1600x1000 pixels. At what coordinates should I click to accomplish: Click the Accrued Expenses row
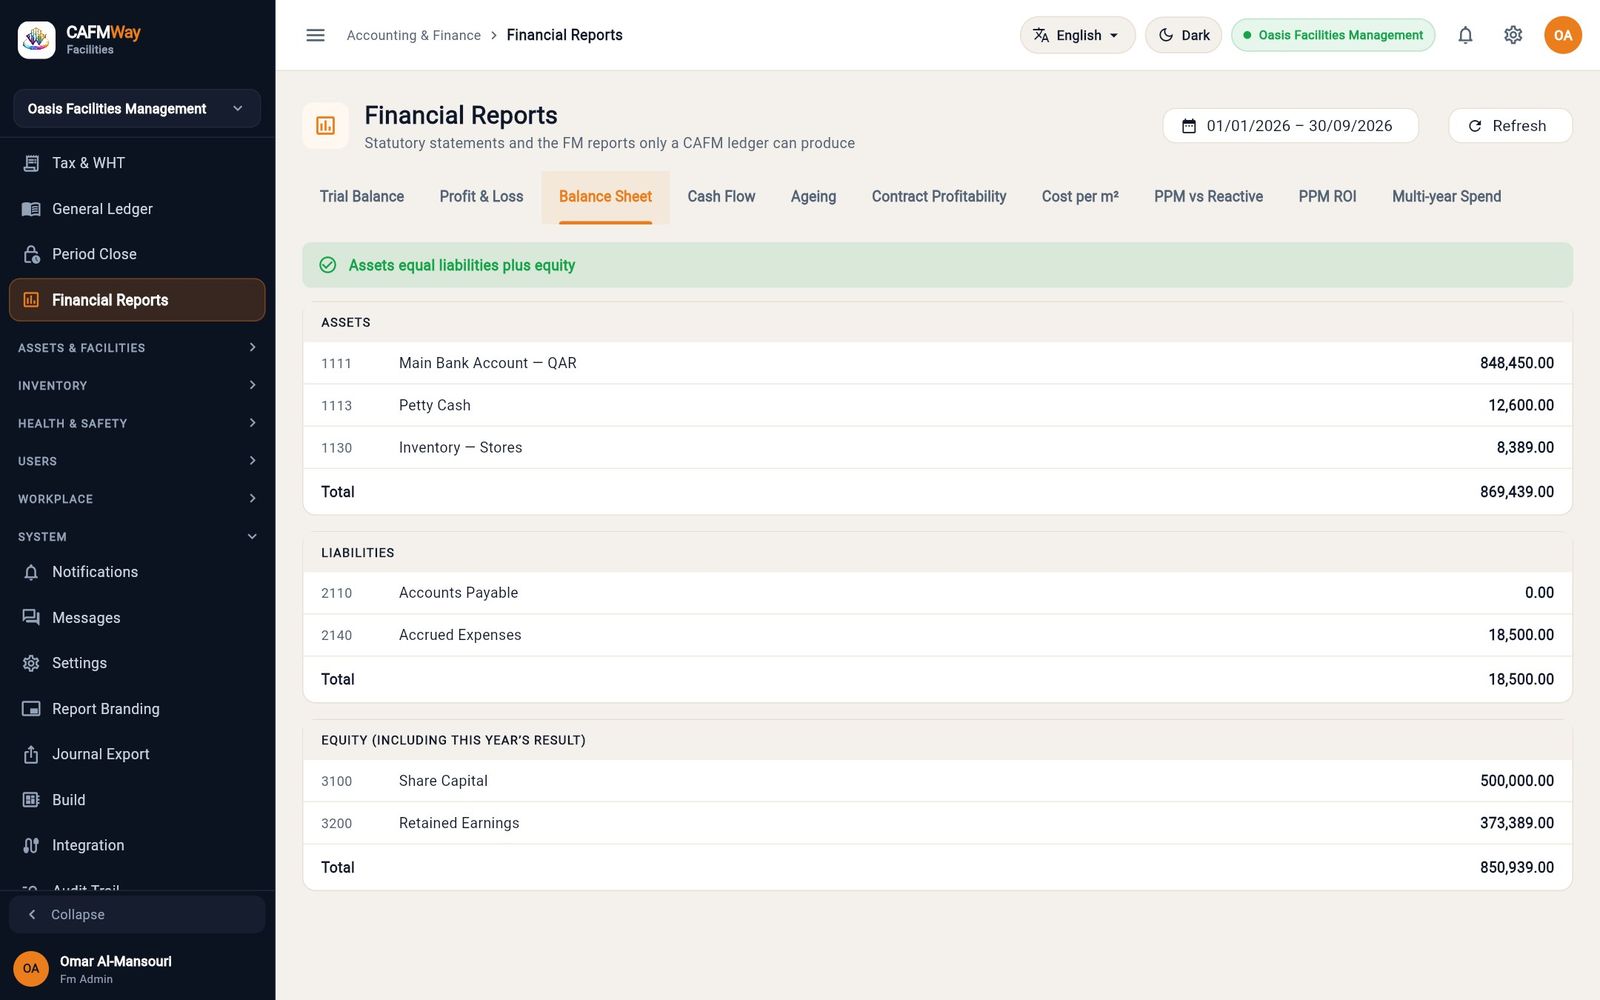[x=937, y=635]
